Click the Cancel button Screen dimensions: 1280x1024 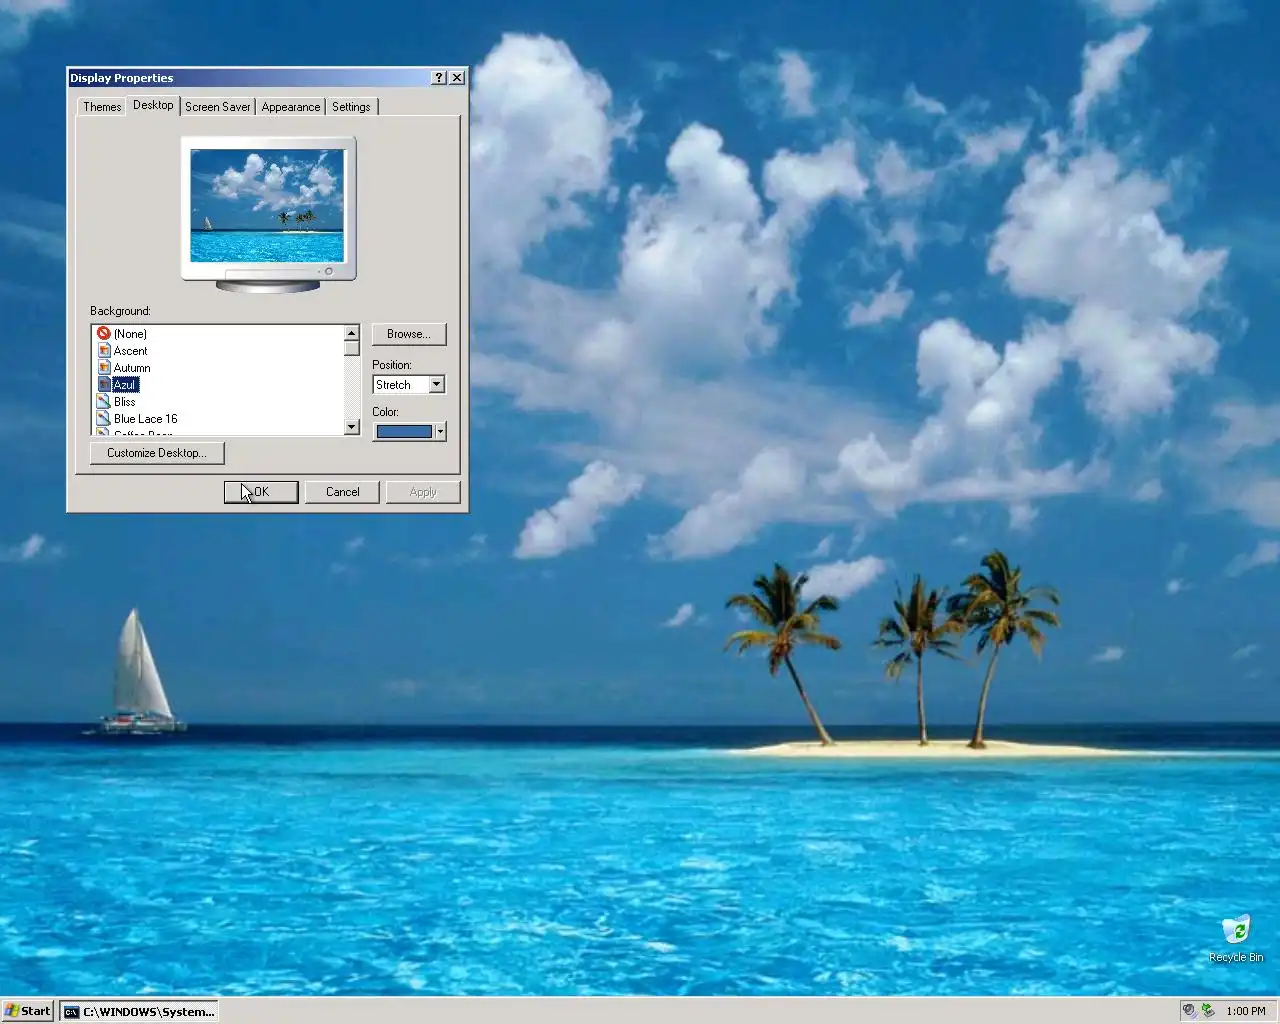click(x=342, y=492)
